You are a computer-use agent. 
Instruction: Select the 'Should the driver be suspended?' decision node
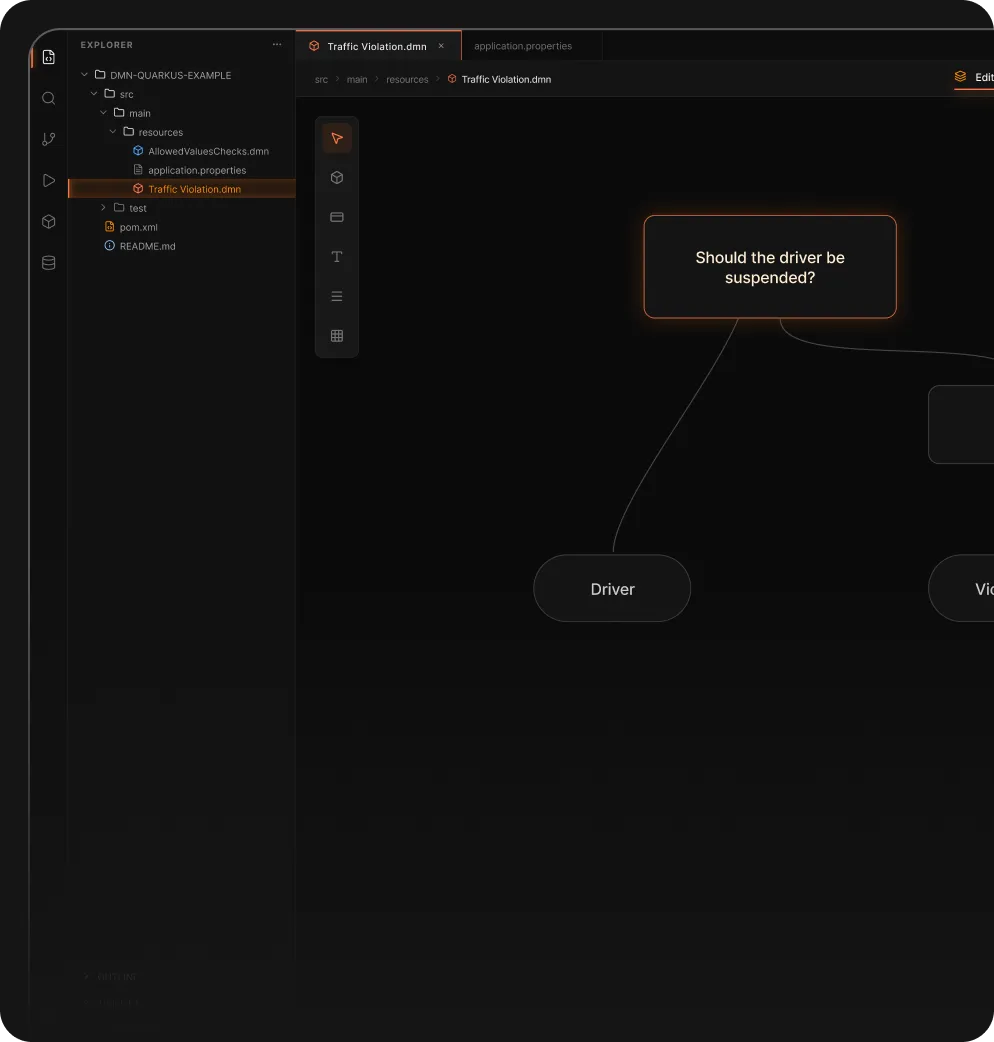770,267
